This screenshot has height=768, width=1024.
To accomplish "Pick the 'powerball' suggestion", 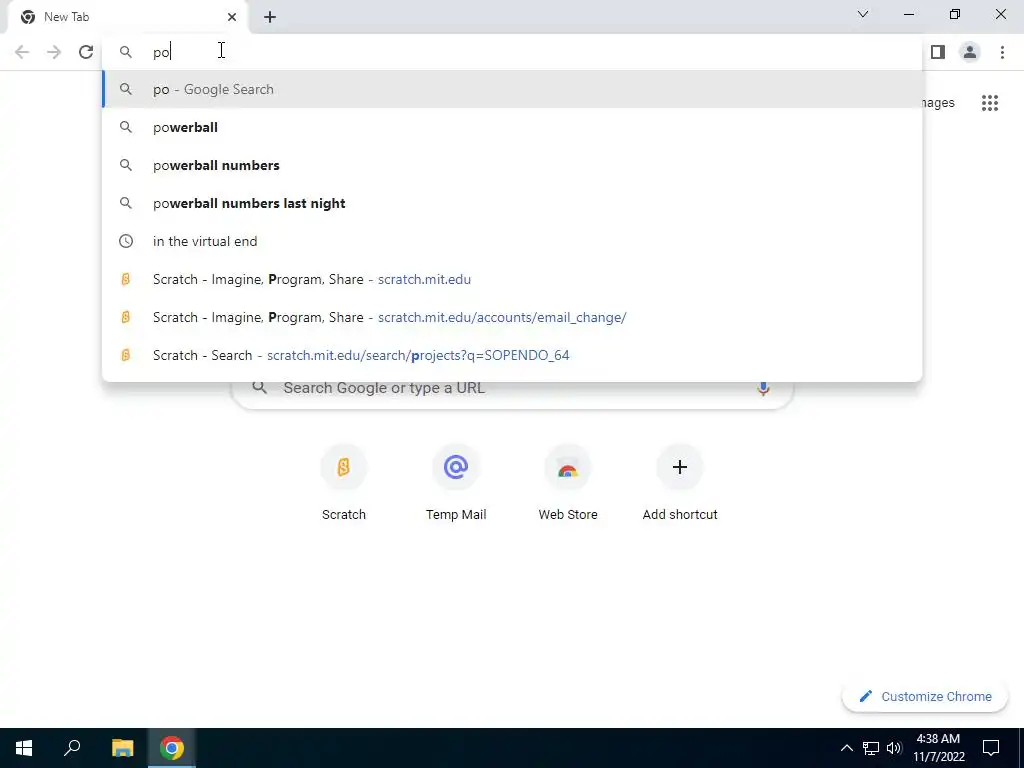I will pyautogui.click(x=513, y=127).
